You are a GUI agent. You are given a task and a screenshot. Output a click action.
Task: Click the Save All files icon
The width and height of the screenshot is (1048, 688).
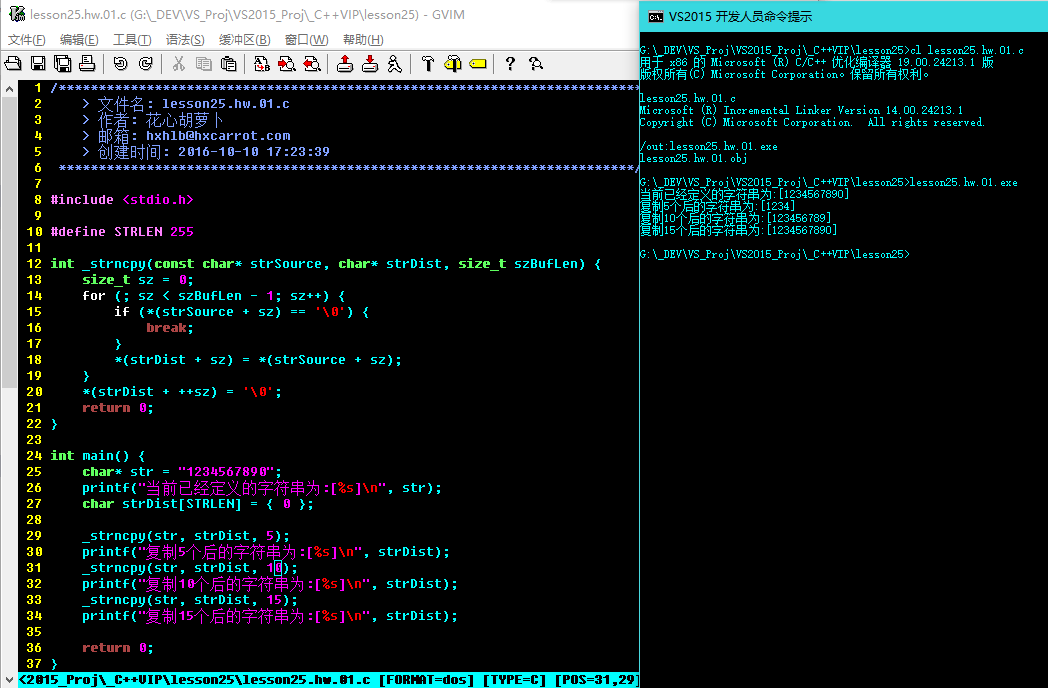62,64
